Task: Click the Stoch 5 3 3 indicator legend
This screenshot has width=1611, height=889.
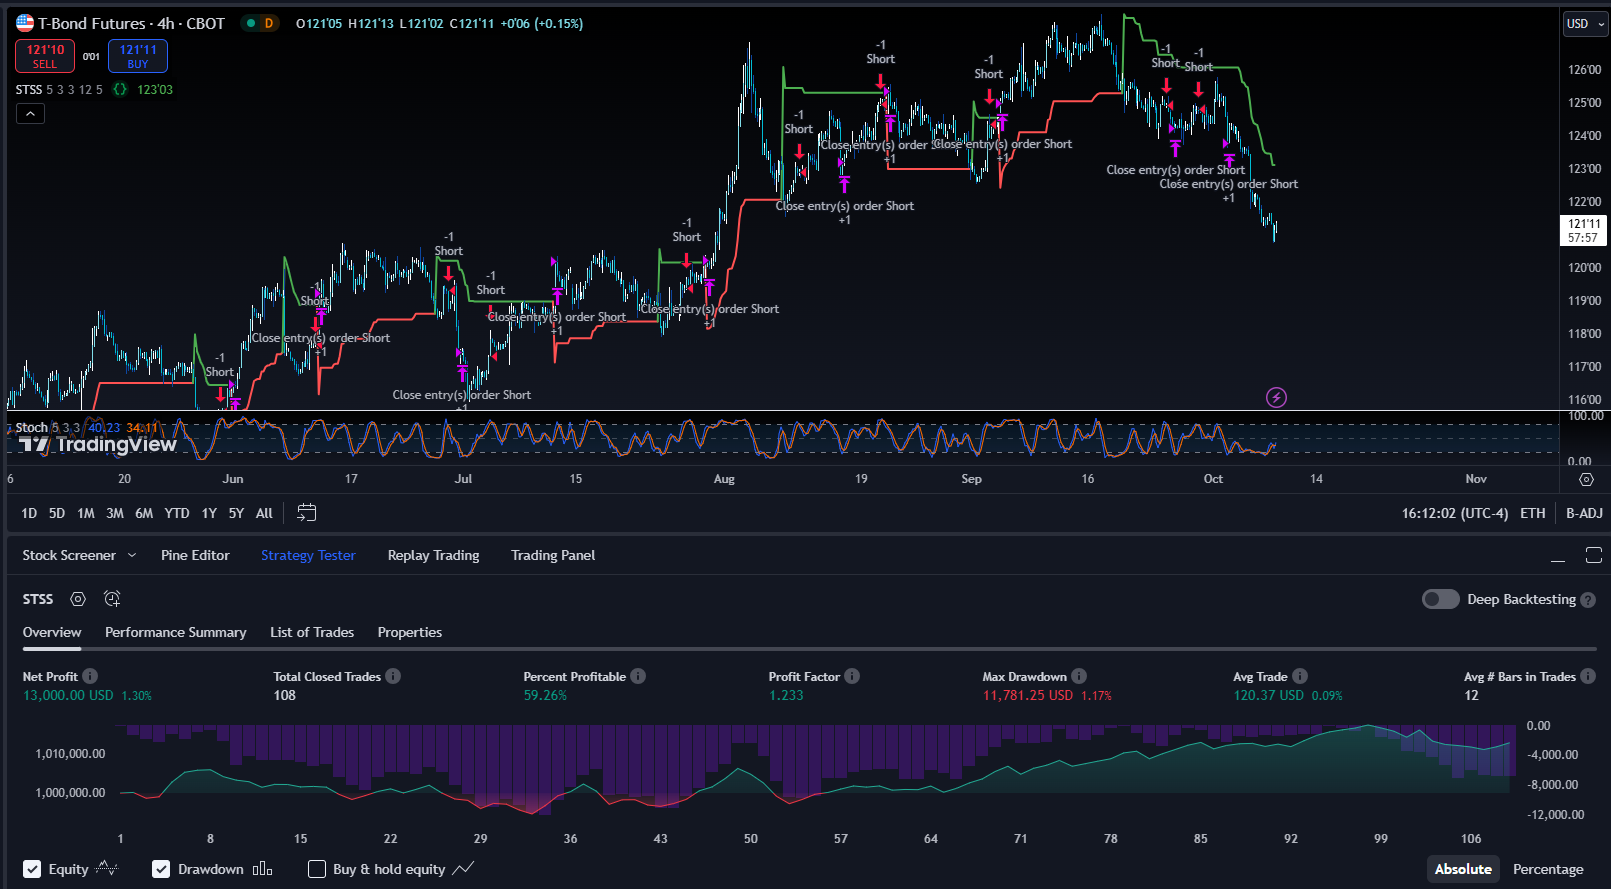Action: [47, 427]
